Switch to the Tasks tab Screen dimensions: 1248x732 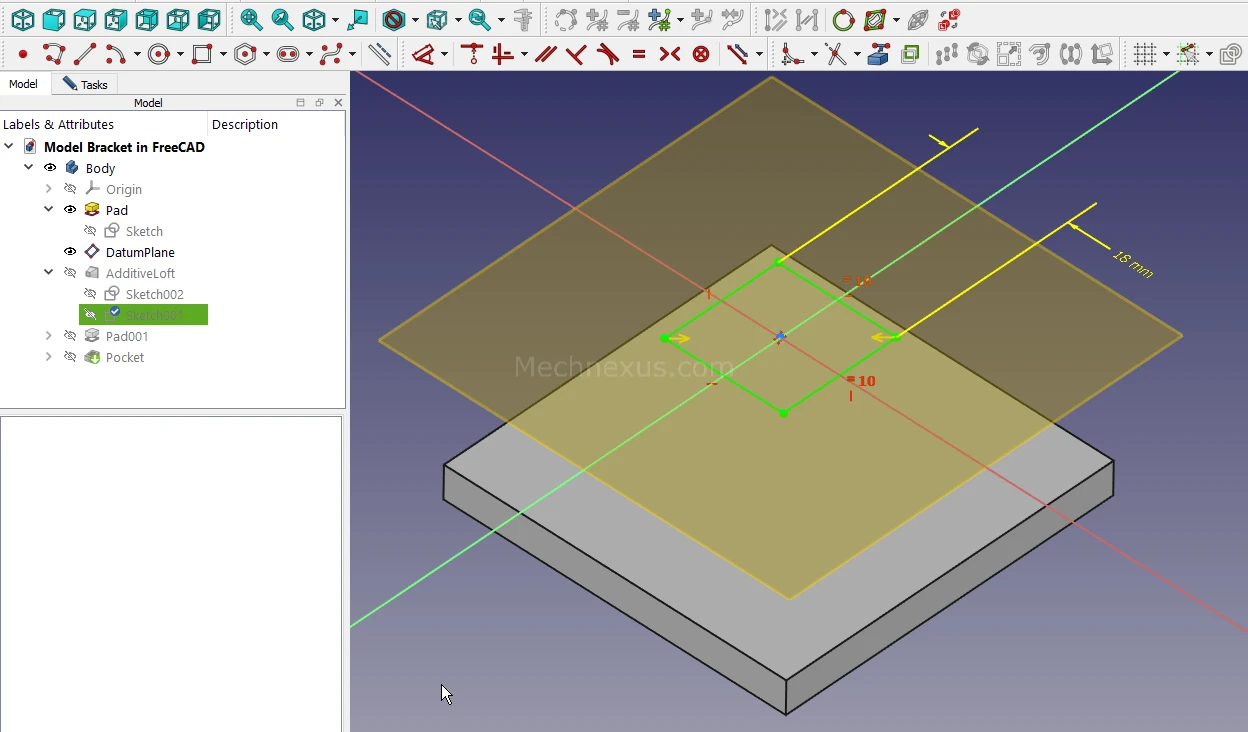[x=85, y=85]
